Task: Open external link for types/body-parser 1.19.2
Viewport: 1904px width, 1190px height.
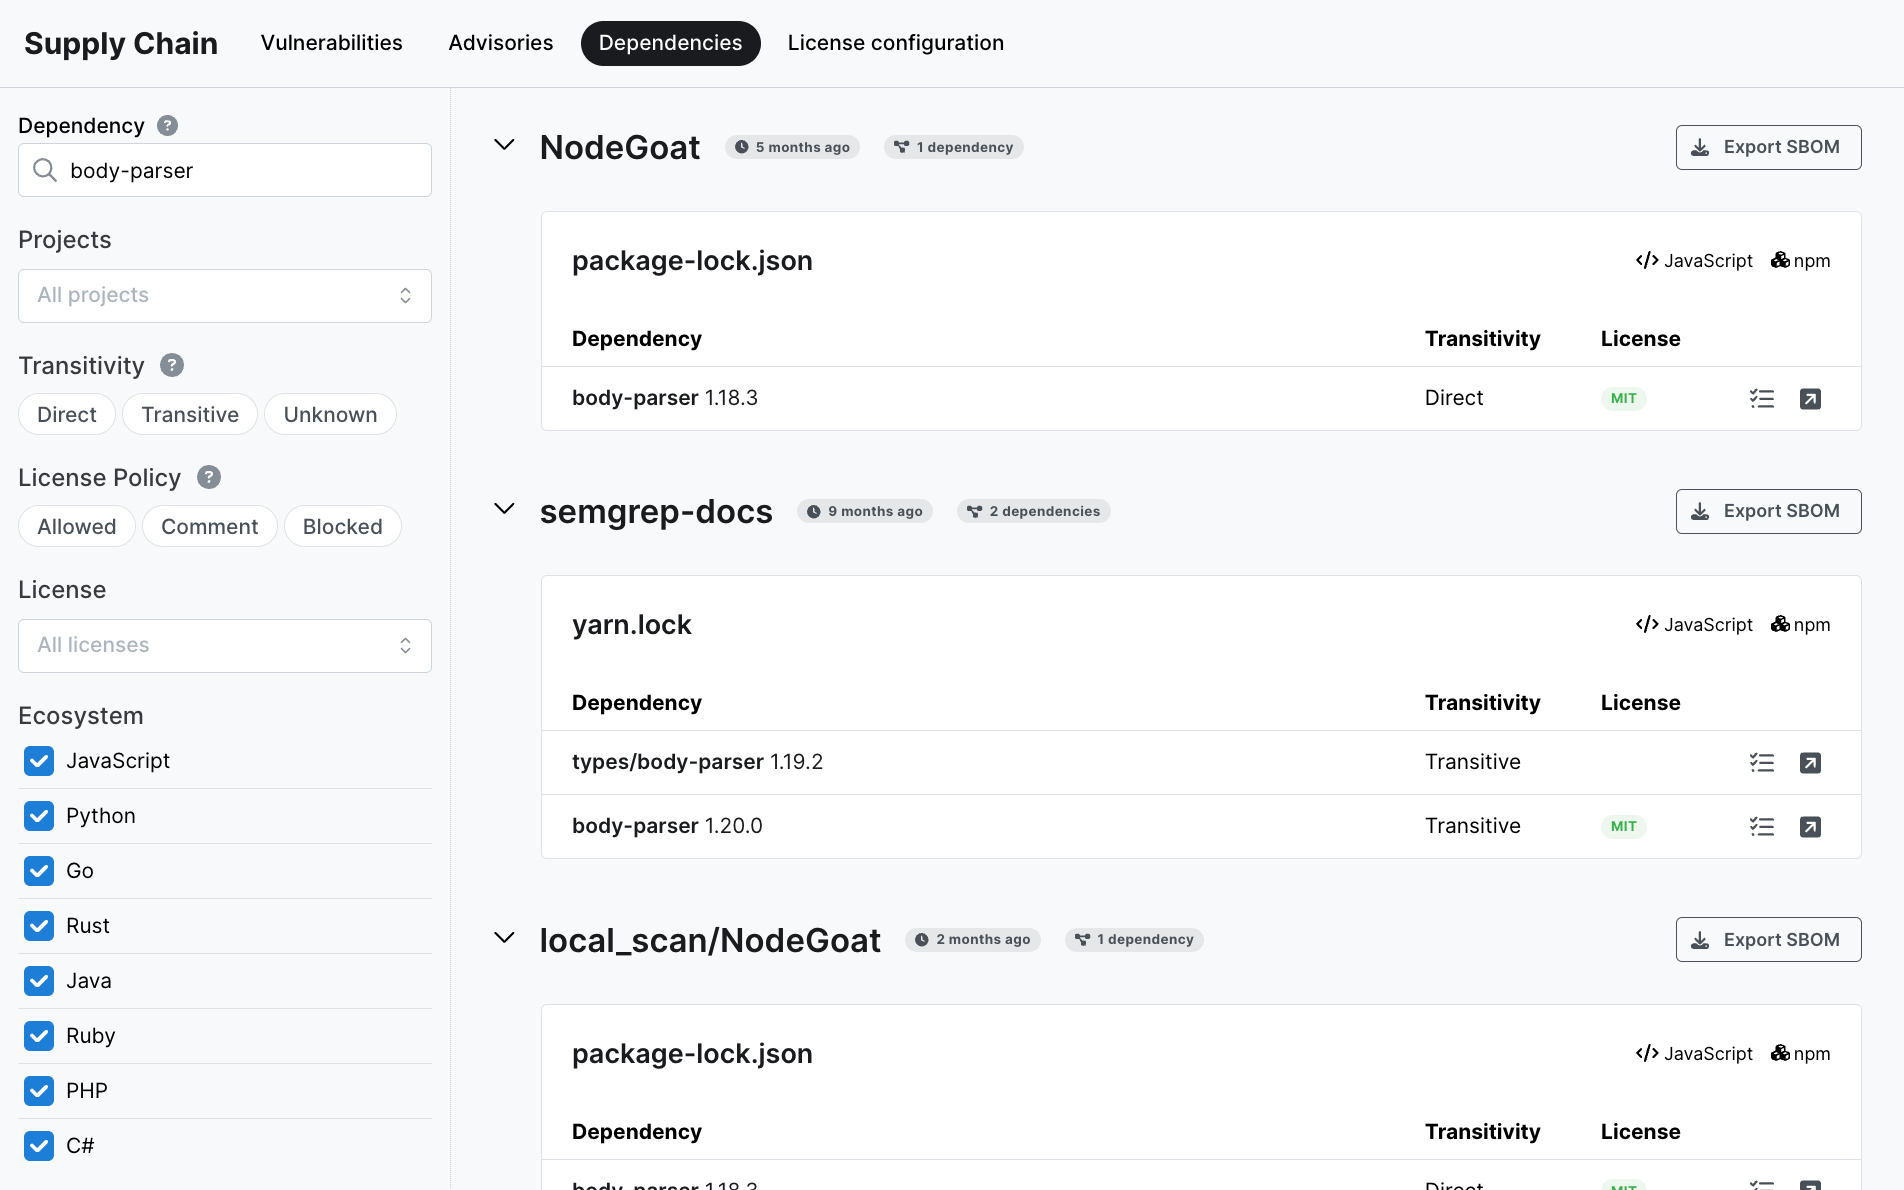Action: coord(1810,763)
